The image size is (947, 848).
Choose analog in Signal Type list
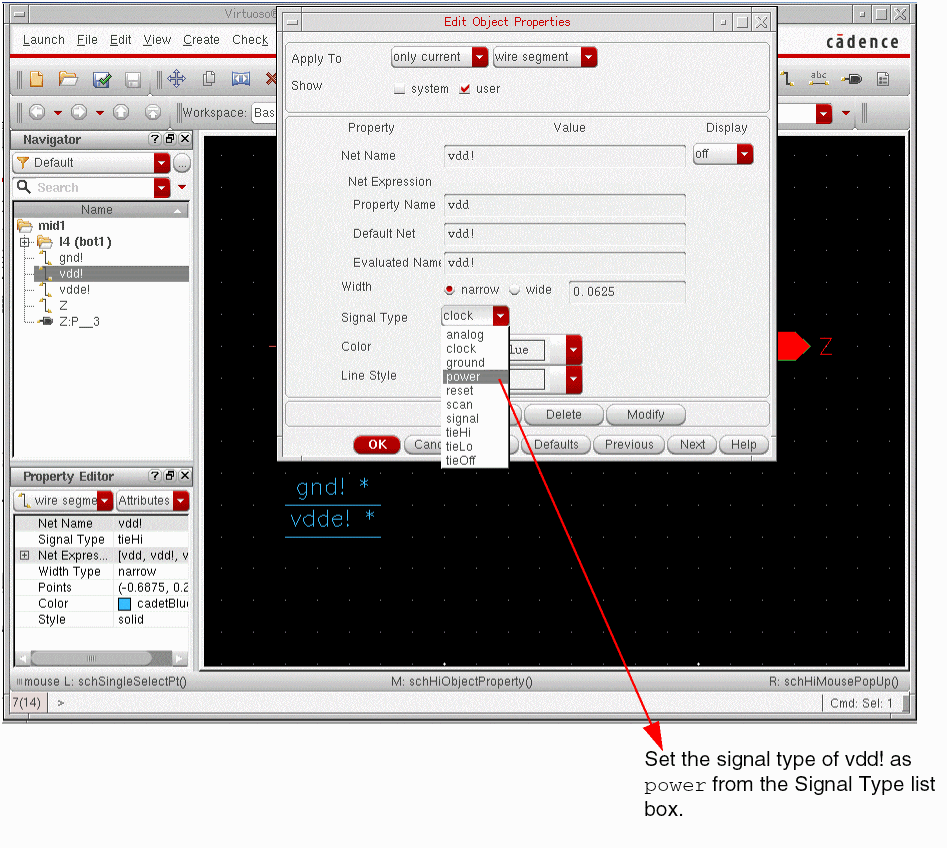[475, 335]
